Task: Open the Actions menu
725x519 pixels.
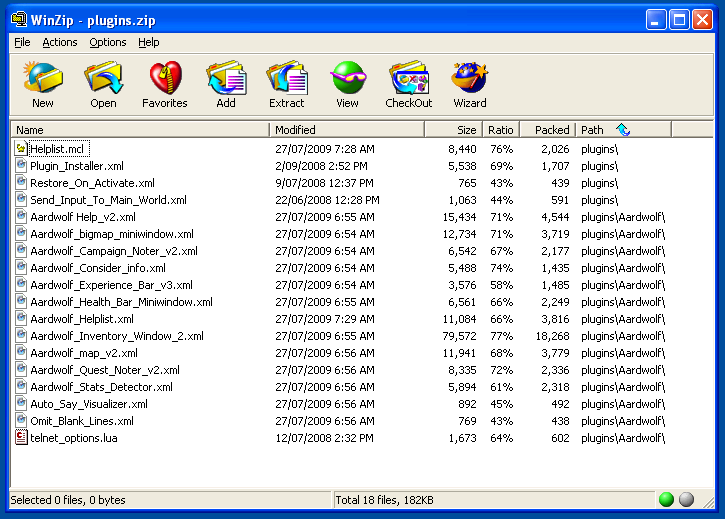Action: point(59,42)
